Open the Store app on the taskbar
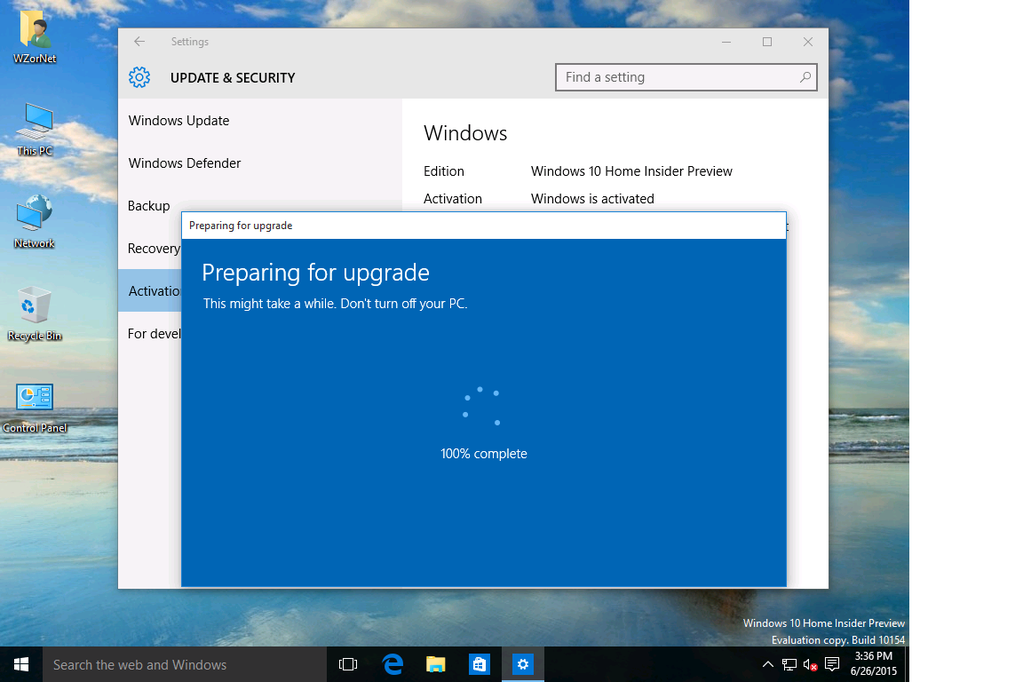This screenshot has height=682, width=1023. pyautogui.click(x=479, y=664)
